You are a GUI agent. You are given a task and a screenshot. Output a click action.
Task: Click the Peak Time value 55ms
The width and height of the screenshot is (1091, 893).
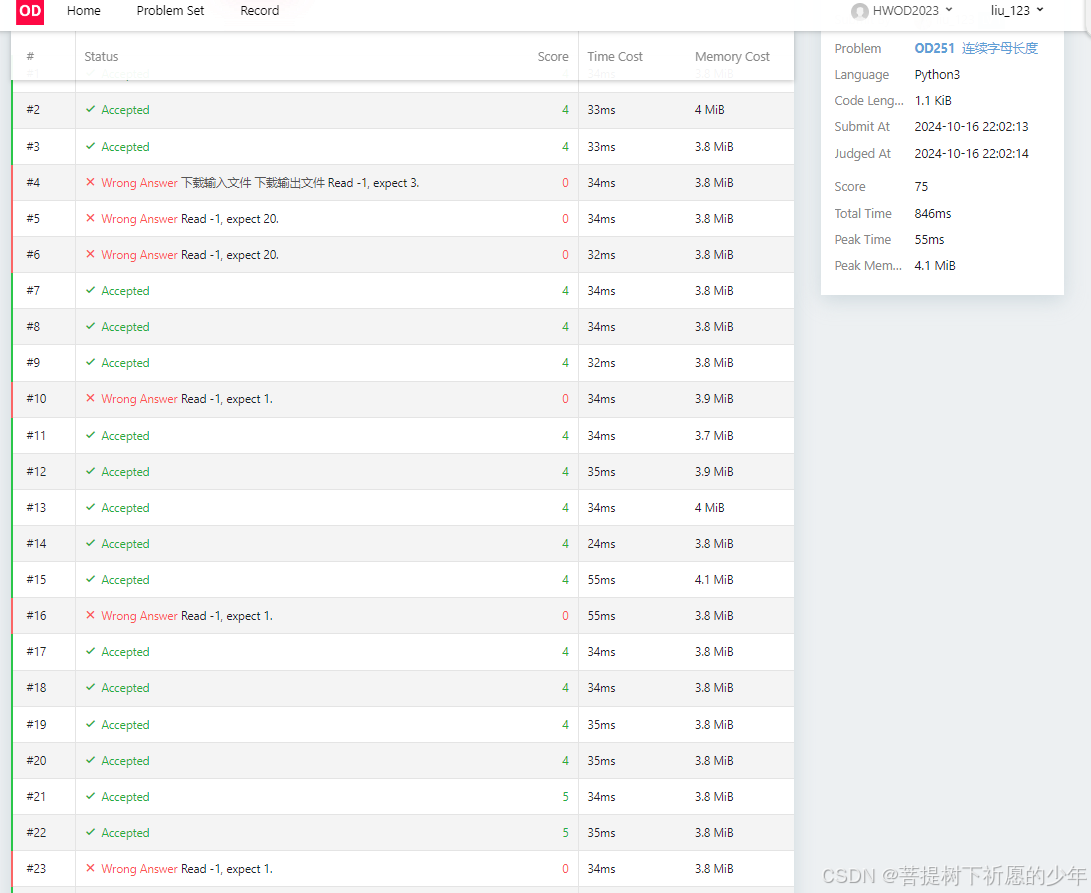(x=930, y=239)
